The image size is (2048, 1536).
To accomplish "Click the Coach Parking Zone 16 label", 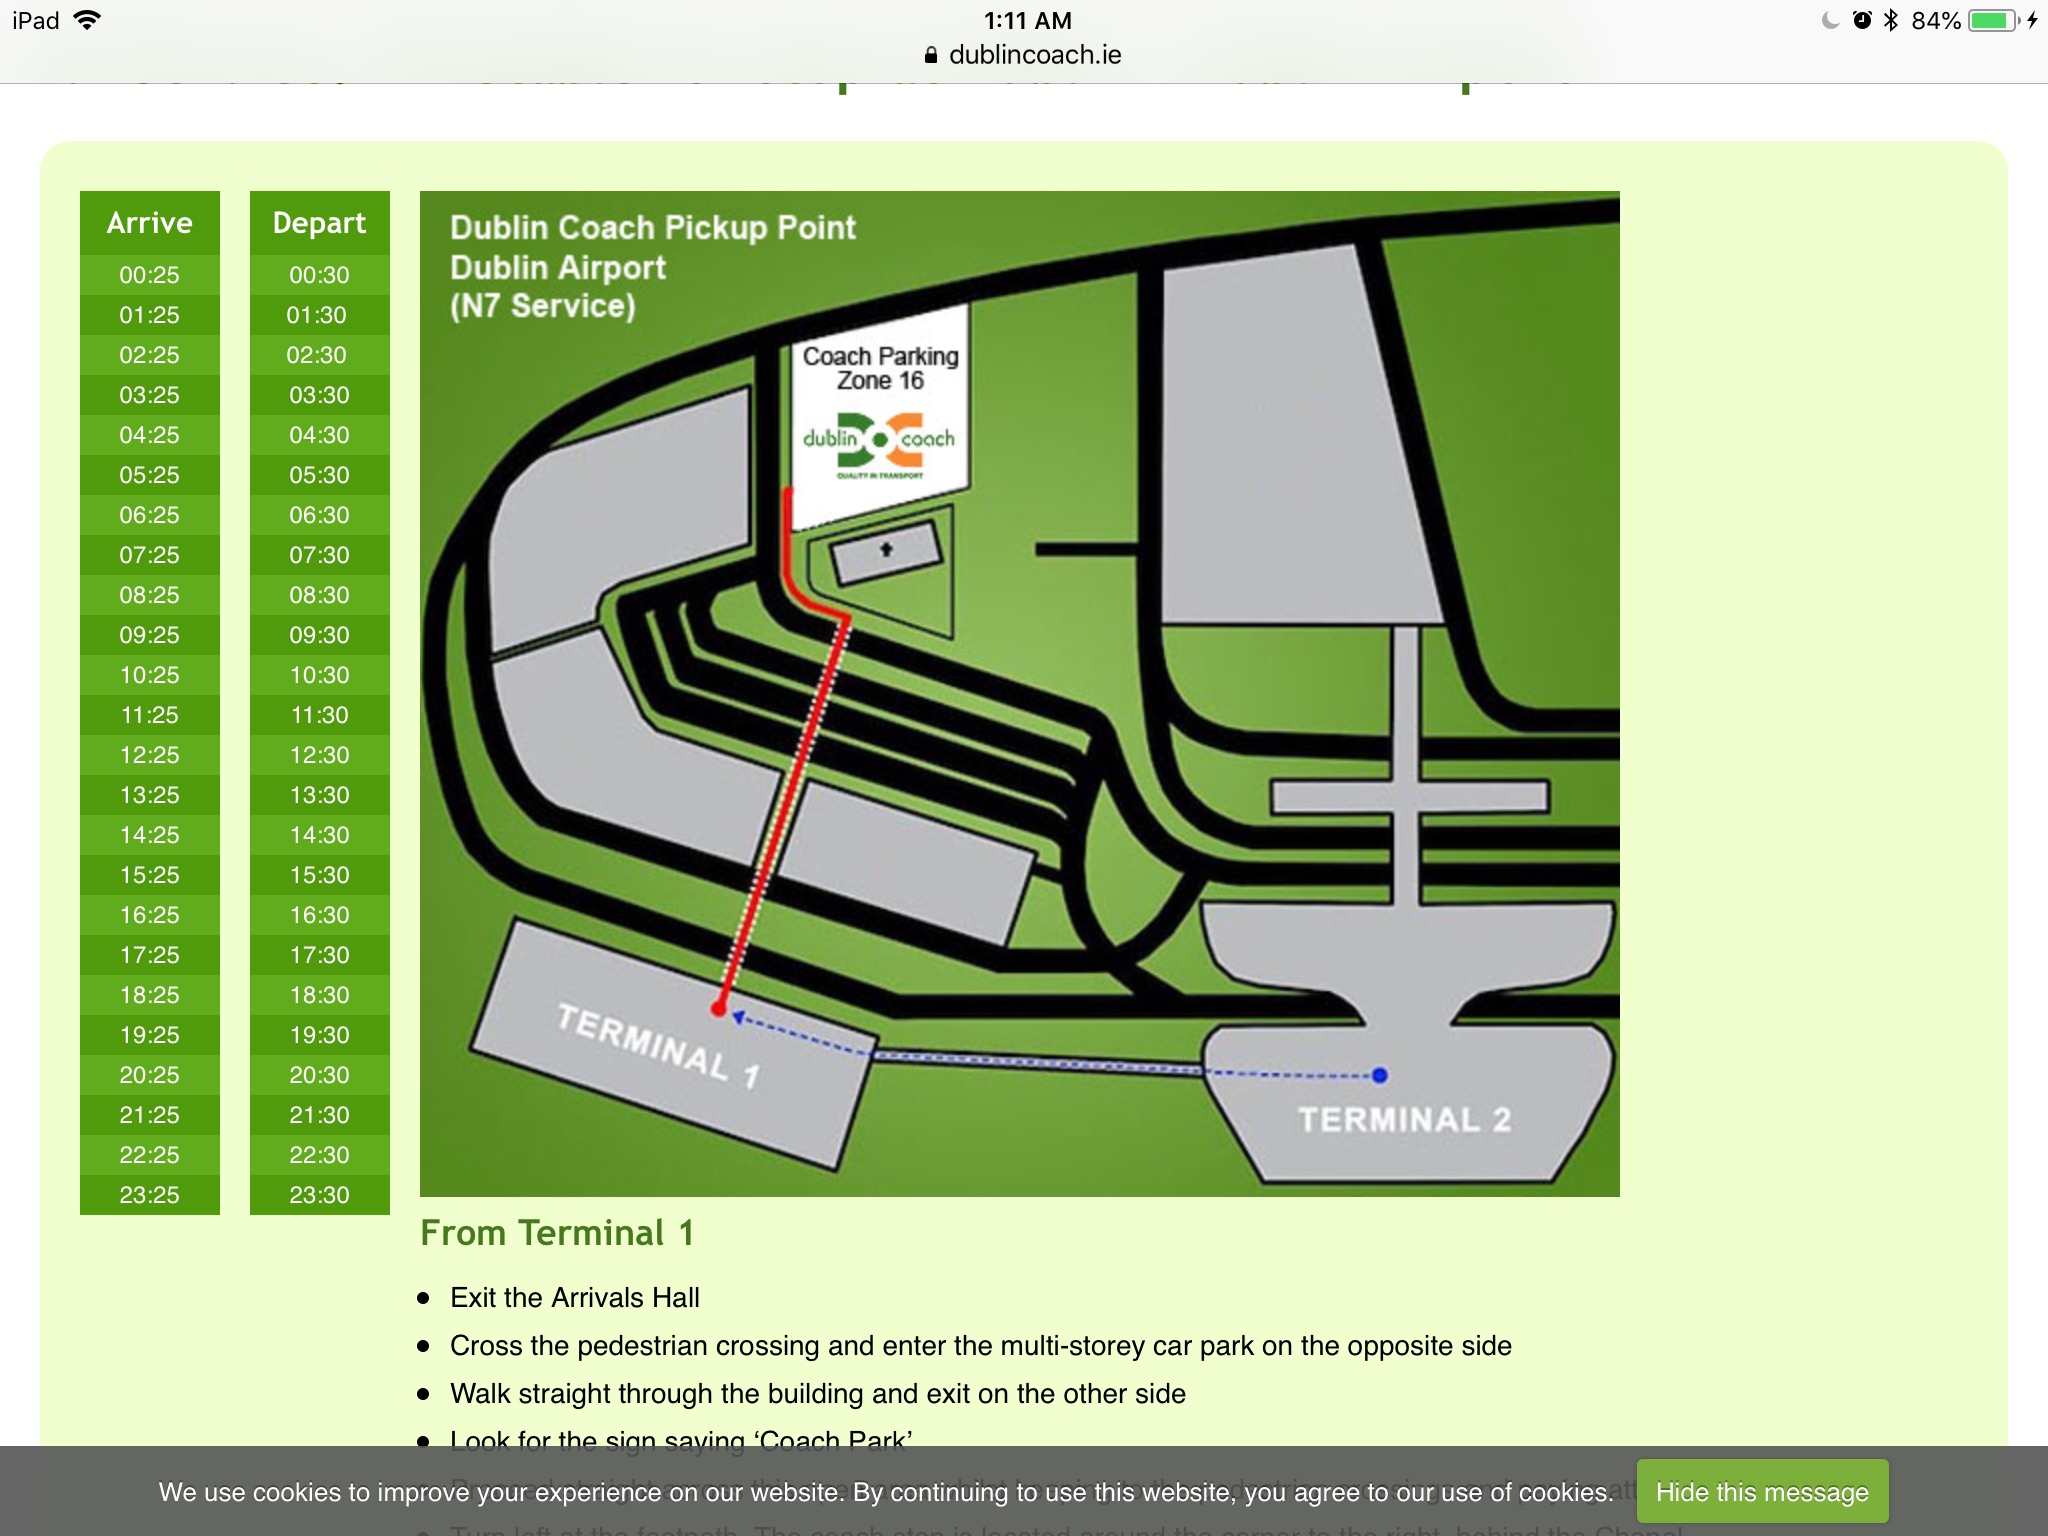I will (x=880, y=368).
